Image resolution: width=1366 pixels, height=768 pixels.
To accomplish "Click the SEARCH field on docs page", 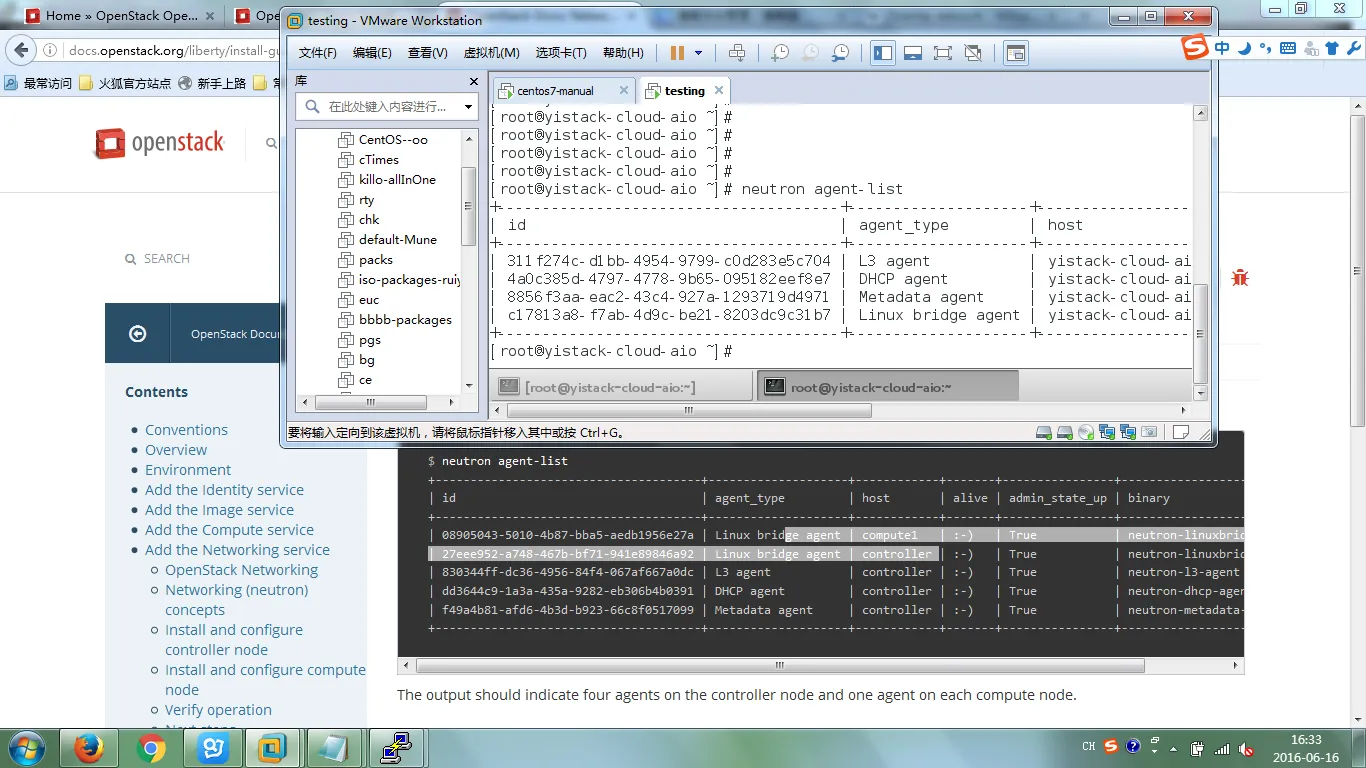I will click(158, 259).
